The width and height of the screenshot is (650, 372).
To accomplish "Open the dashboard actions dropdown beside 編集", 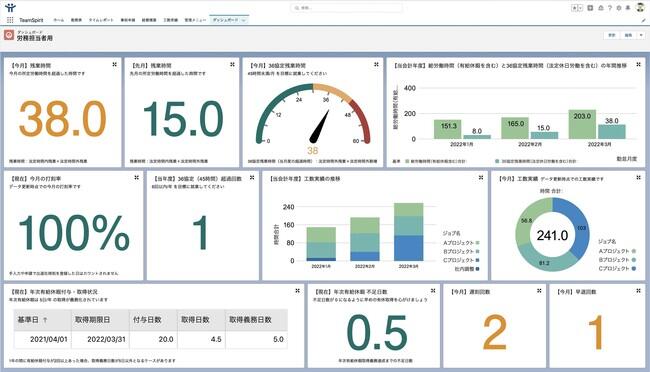I will click(x=641, y=35).
